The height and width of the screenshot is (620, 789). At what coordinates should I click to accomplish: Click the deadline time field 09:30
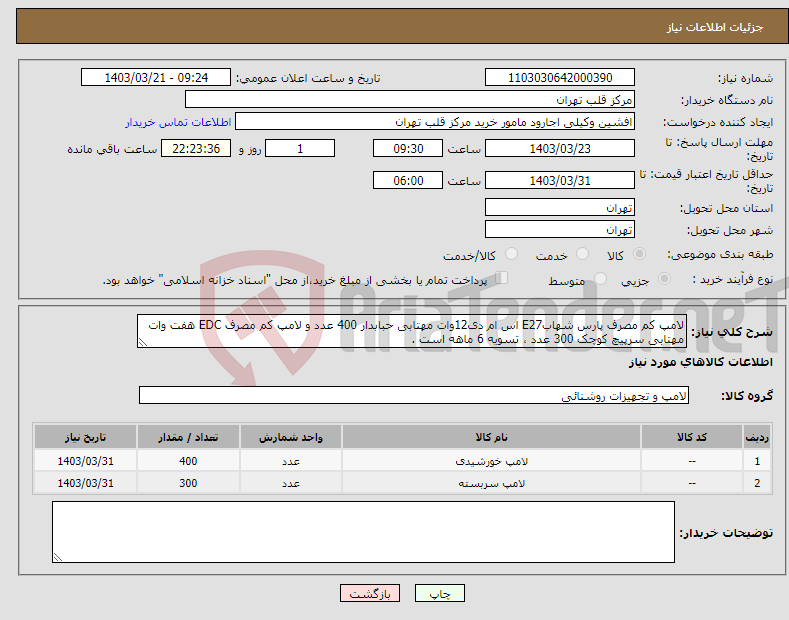[408, 148]
